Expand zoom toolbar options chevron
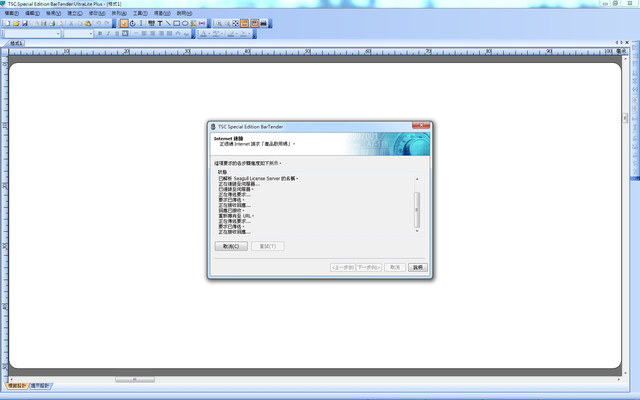This screenshot has width=640, height=400. coord(270,24)
